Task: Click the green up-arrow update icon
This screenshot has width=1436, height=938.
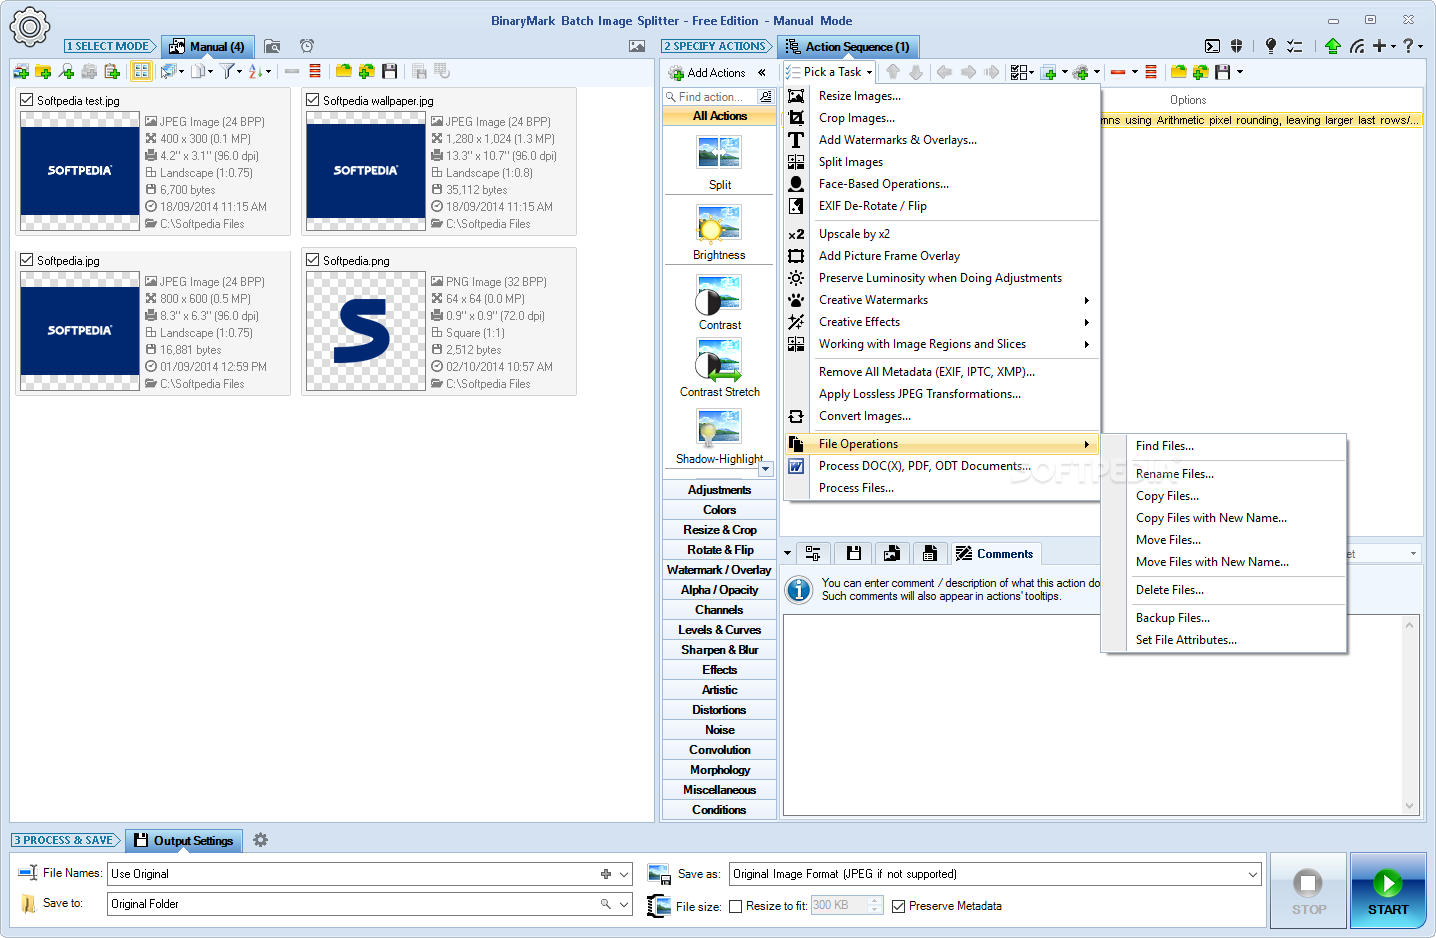Action: pyautogui.click(x=1332, y=46)
